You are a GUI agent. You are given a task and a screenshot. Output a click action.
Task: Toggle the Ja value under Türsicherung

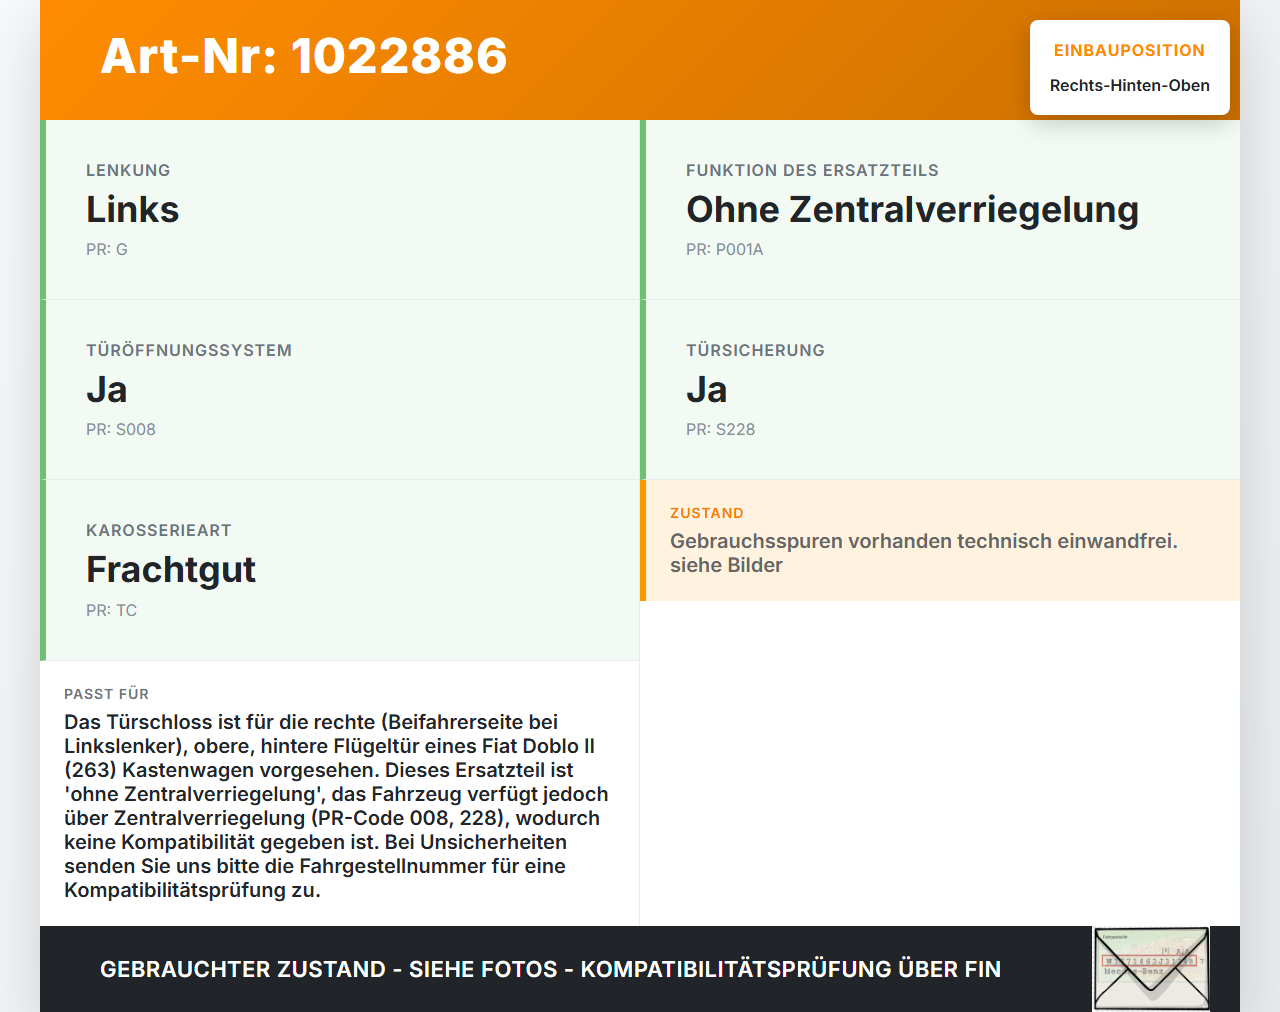click(x=706, y=389)
